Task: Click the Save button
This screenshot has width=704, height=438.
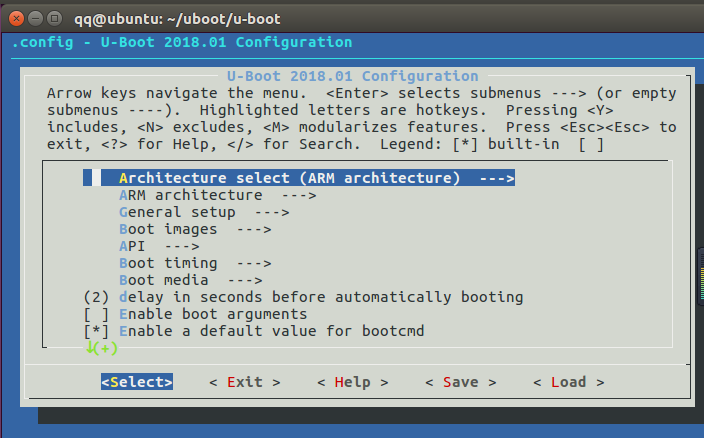Action: coord(461,382)
